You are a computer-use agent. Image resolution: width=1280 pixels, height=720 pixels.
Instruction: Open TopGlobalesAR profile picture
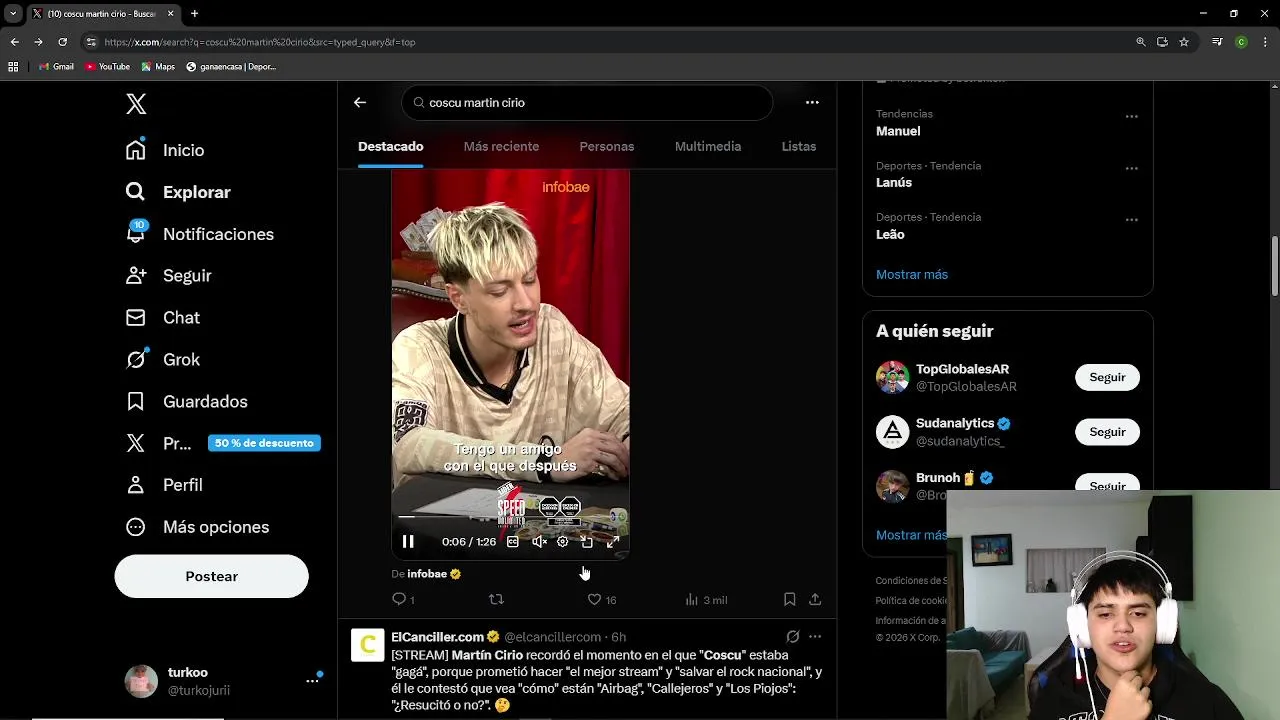(892, 378)
